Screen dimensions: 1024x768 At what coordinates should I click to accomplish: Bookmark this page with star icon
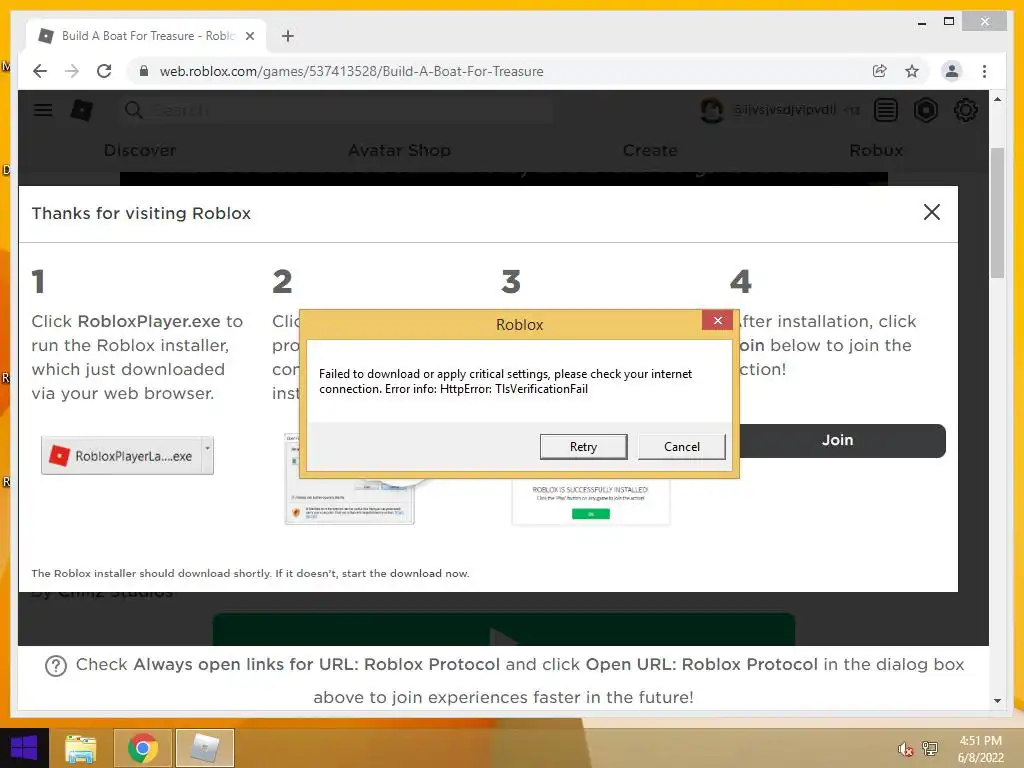click(x=912, y=71)
